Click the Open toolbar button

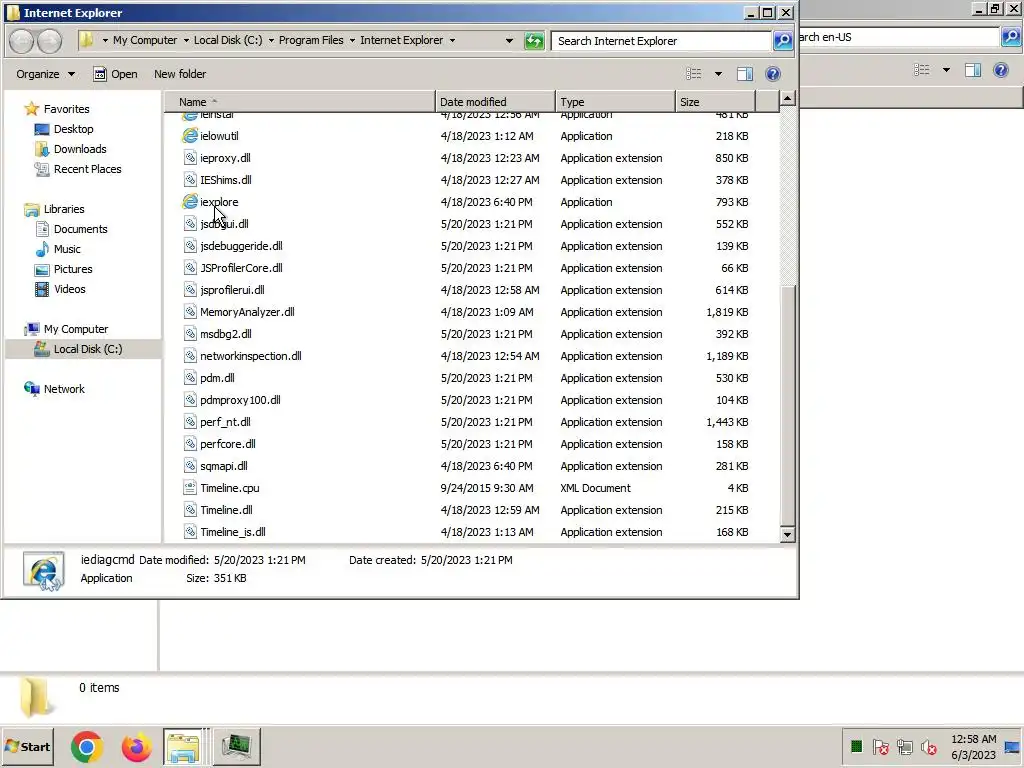coord(116,74)
